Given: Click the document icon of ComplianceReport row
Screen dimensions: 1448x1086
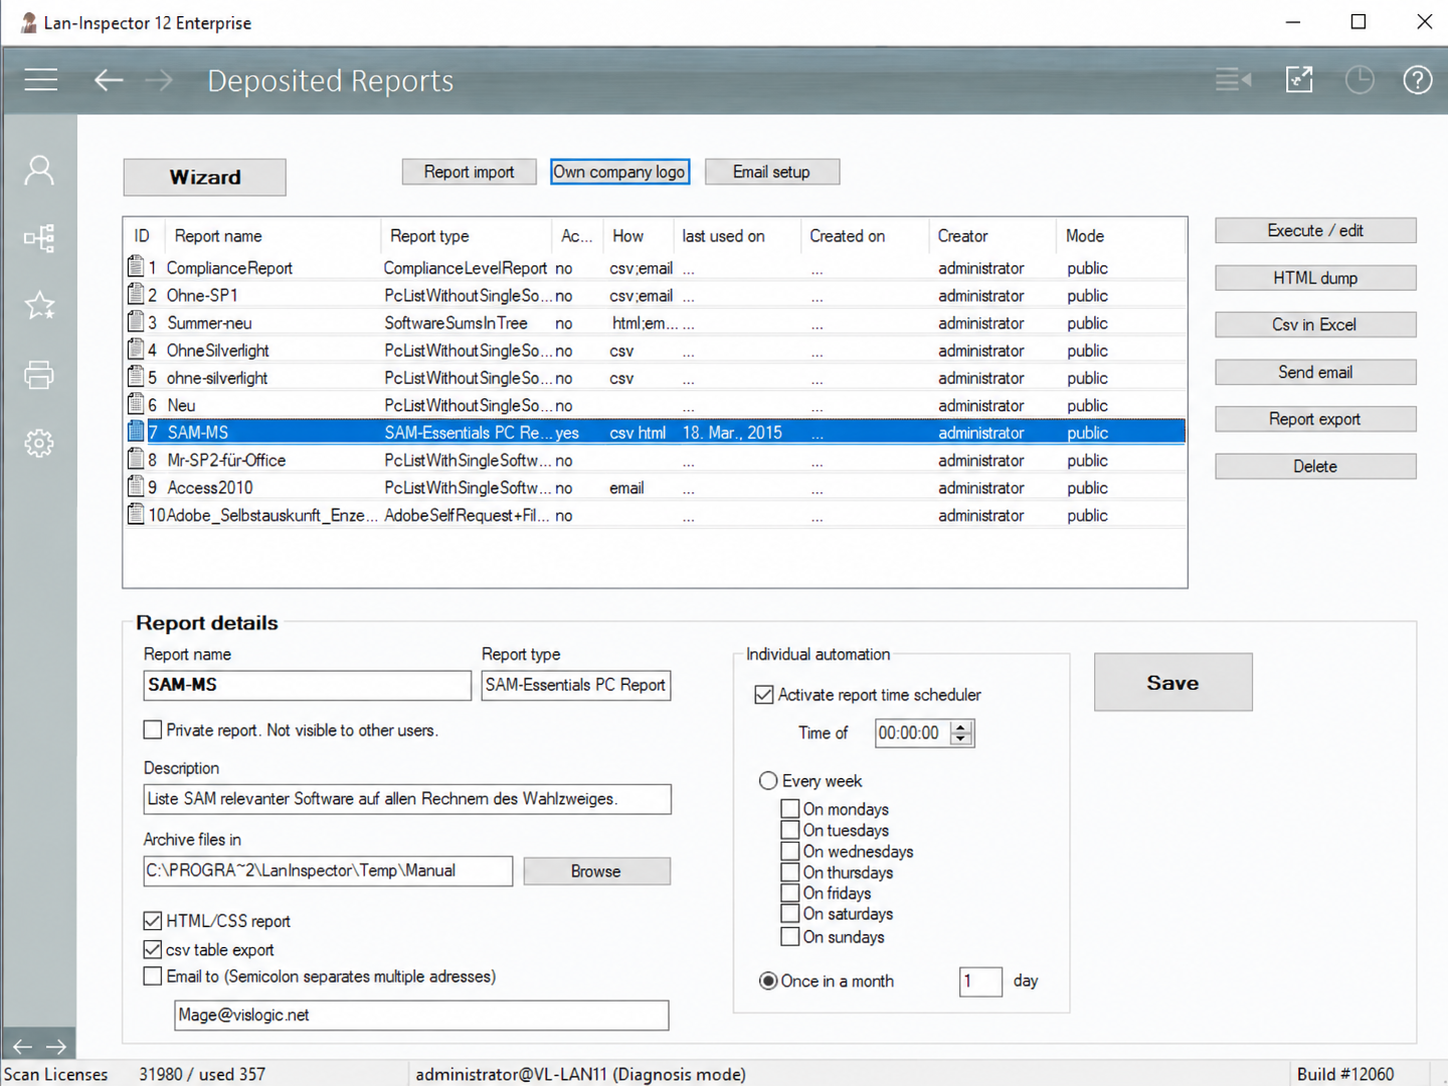Looking at the screenshot, I should coord(136,267).
